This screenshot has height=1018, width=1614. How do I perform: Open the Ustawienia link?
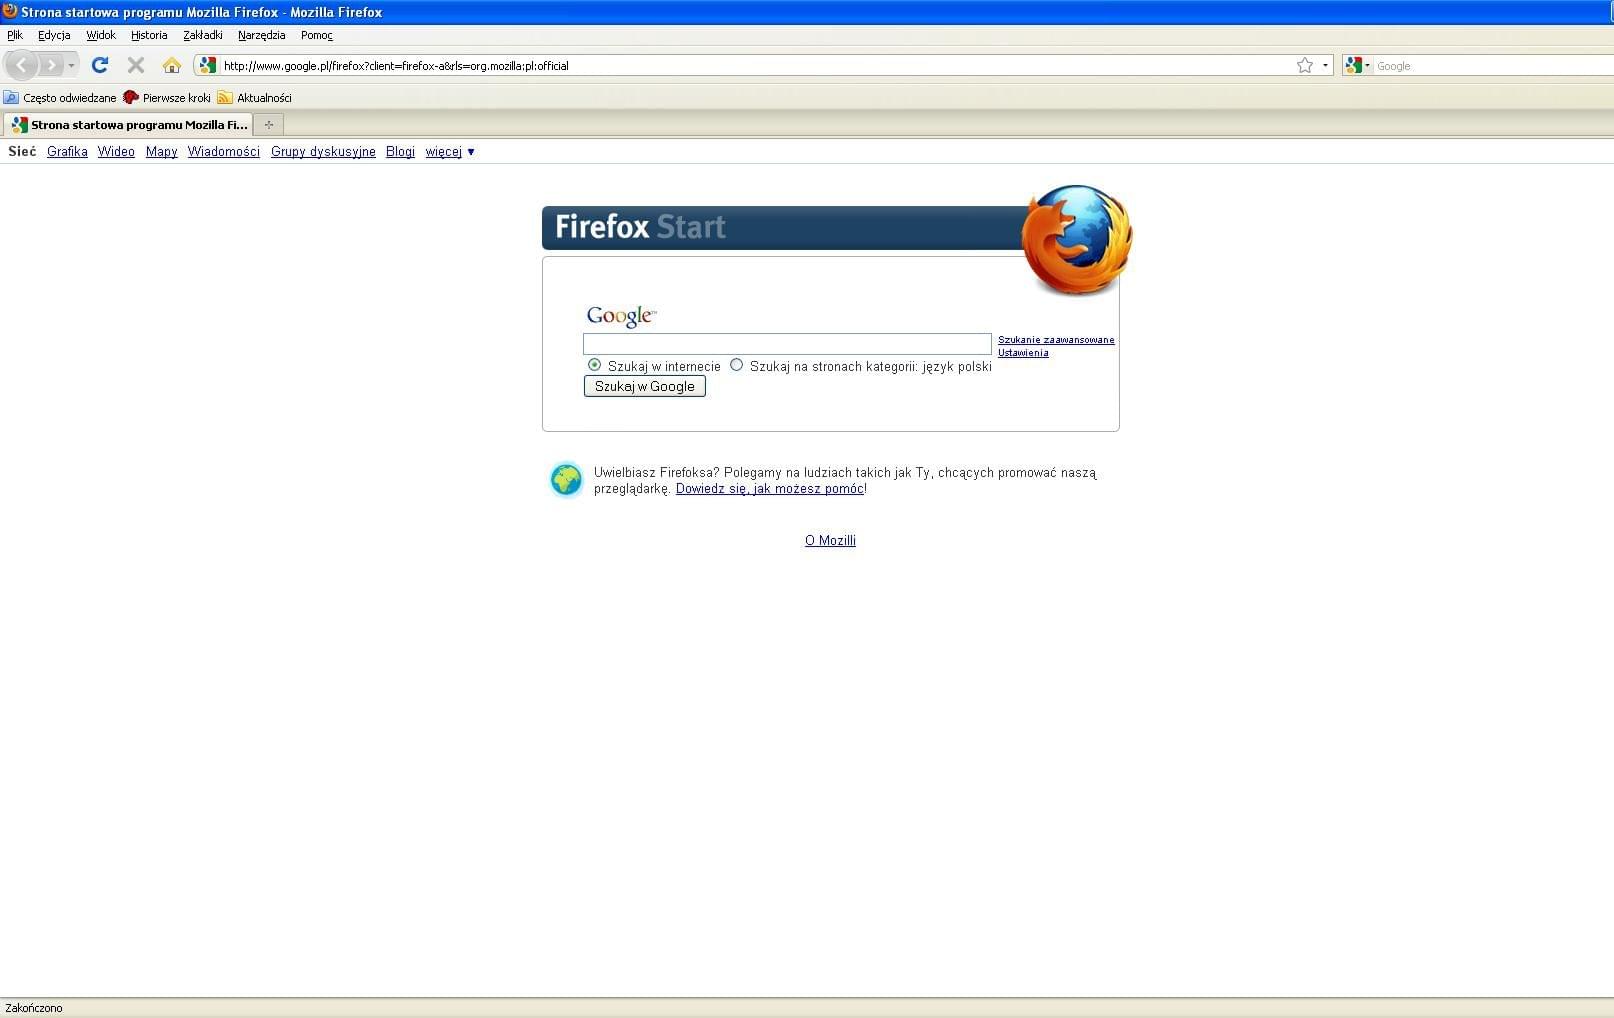click(1023, 353)
